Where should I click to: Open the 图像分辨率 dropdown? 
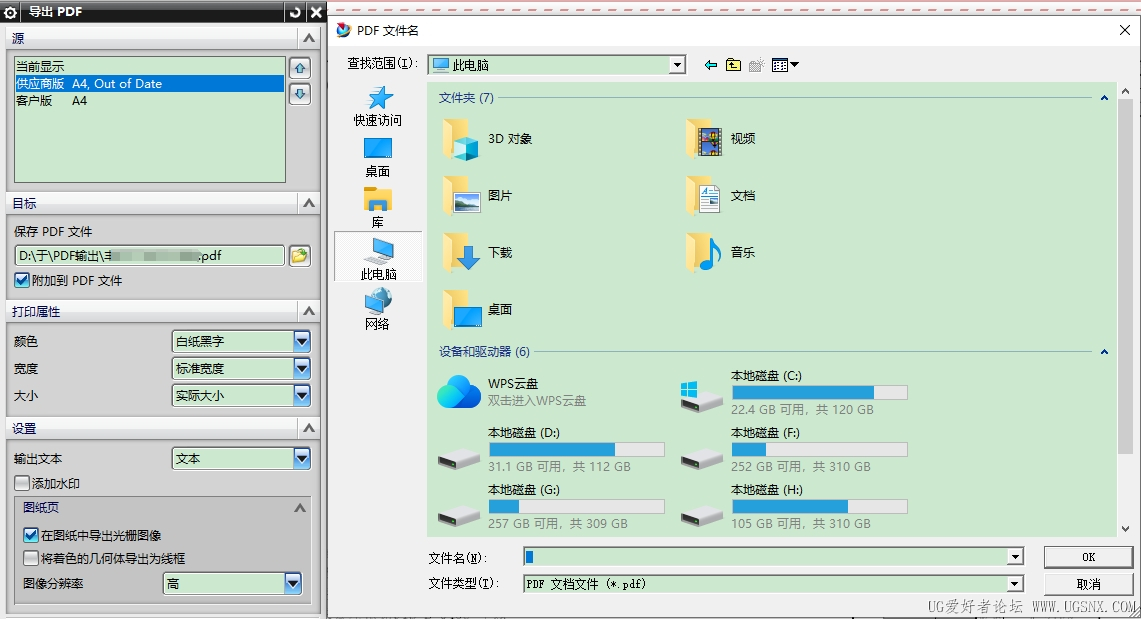click(x=293, y=583)
